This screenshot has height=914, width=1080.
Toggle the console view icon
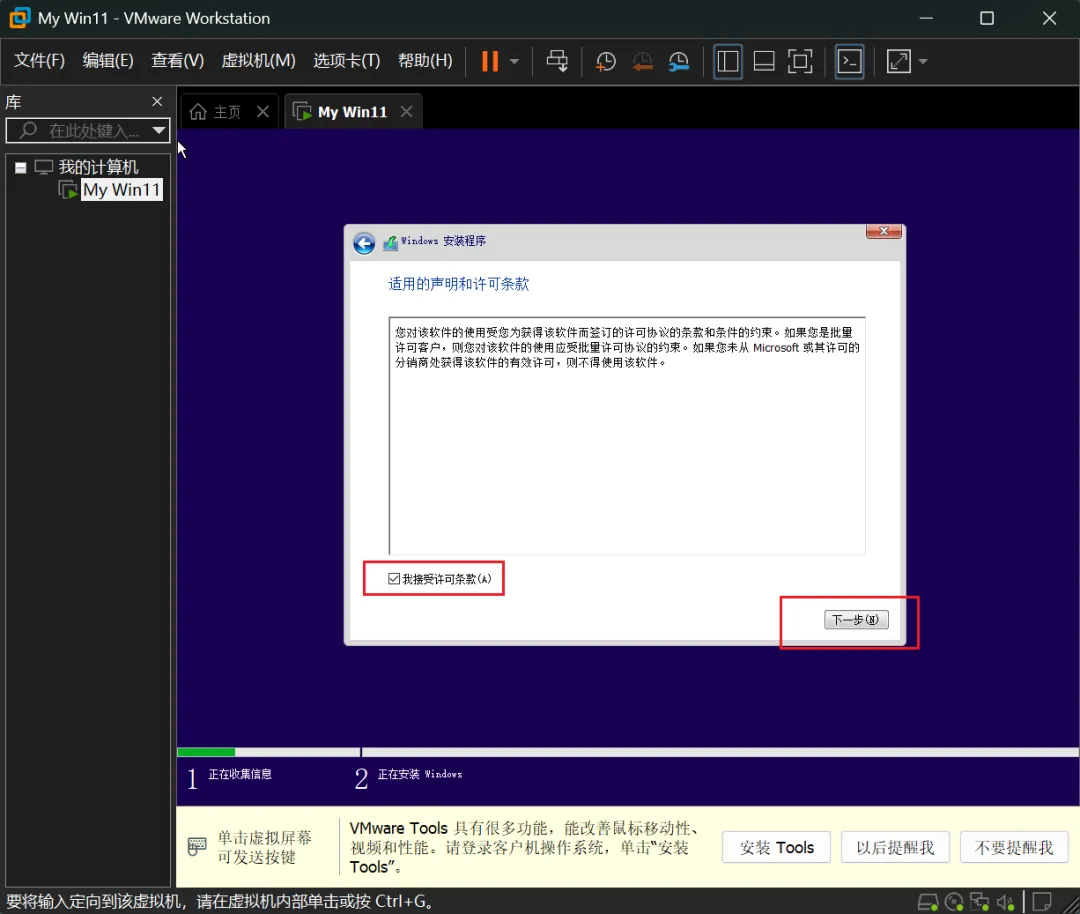tap(849, 61)
